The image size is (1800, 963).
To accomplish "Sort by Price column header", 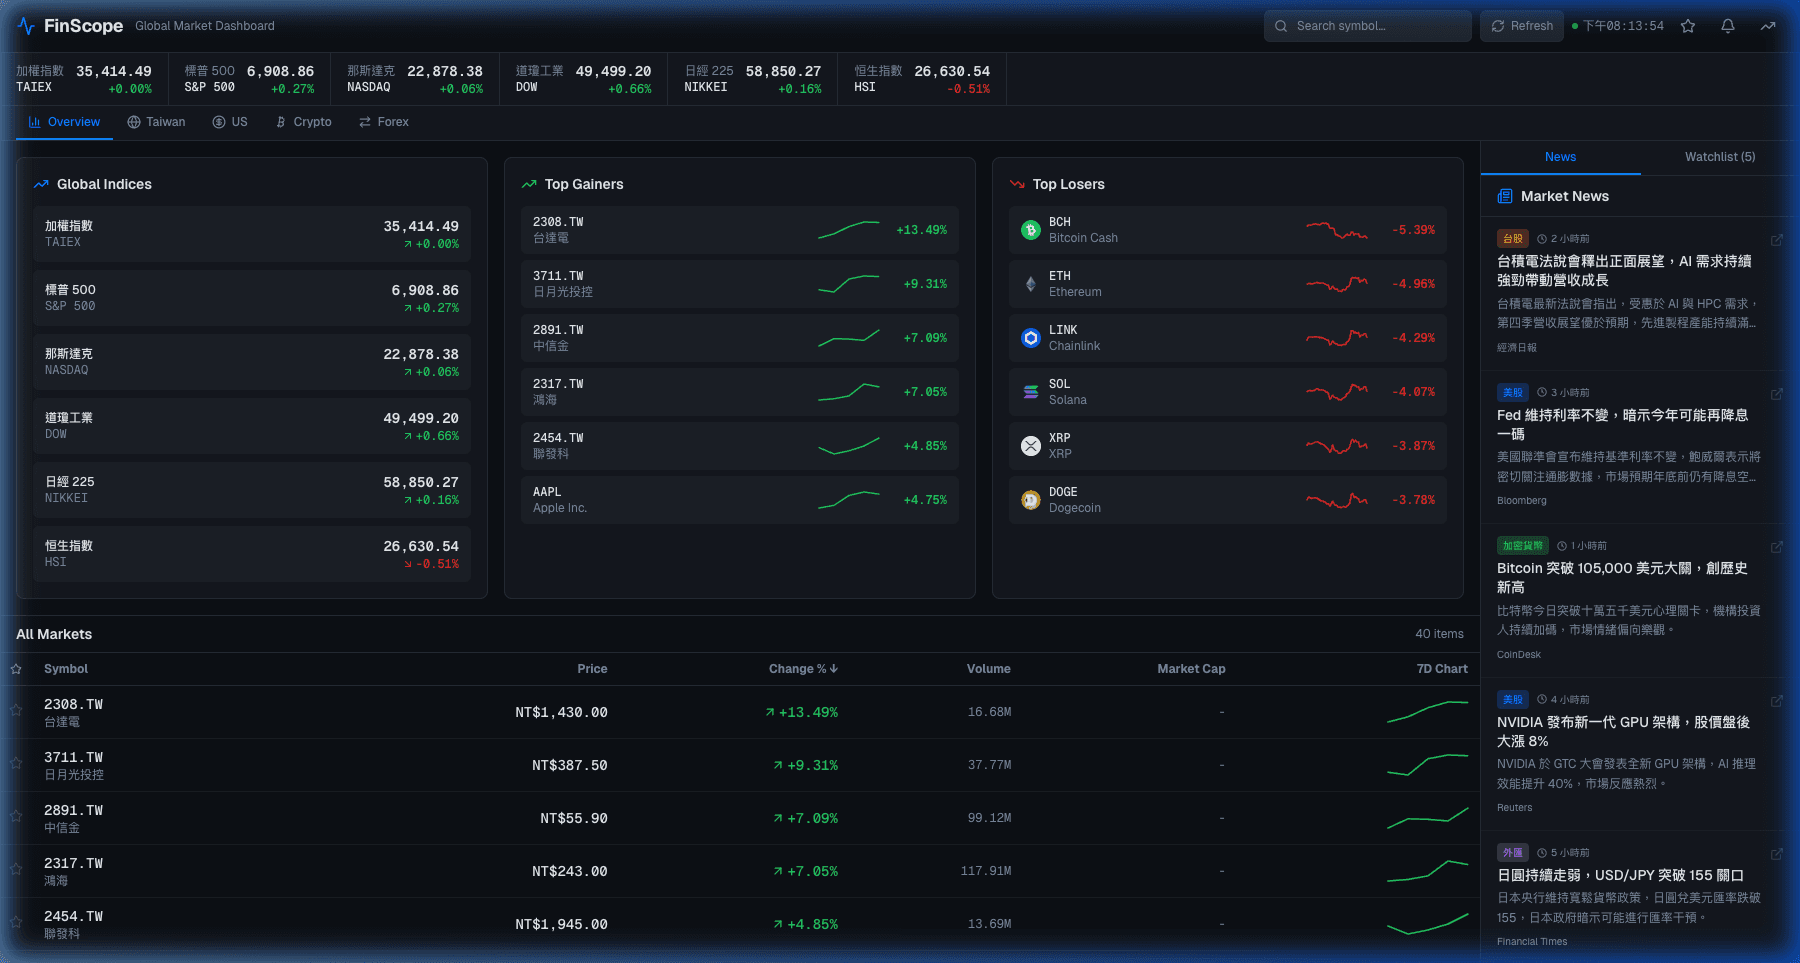I will [x=592, y=669].
